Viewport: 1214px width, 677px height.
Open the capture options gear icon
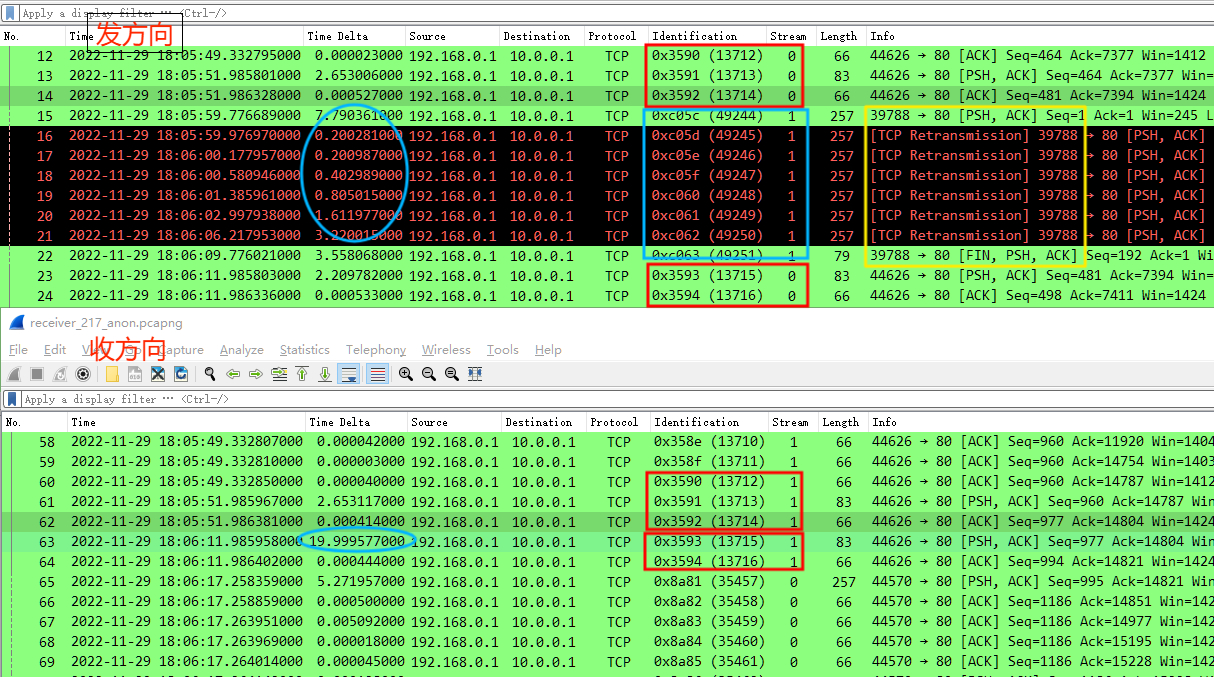84,374
